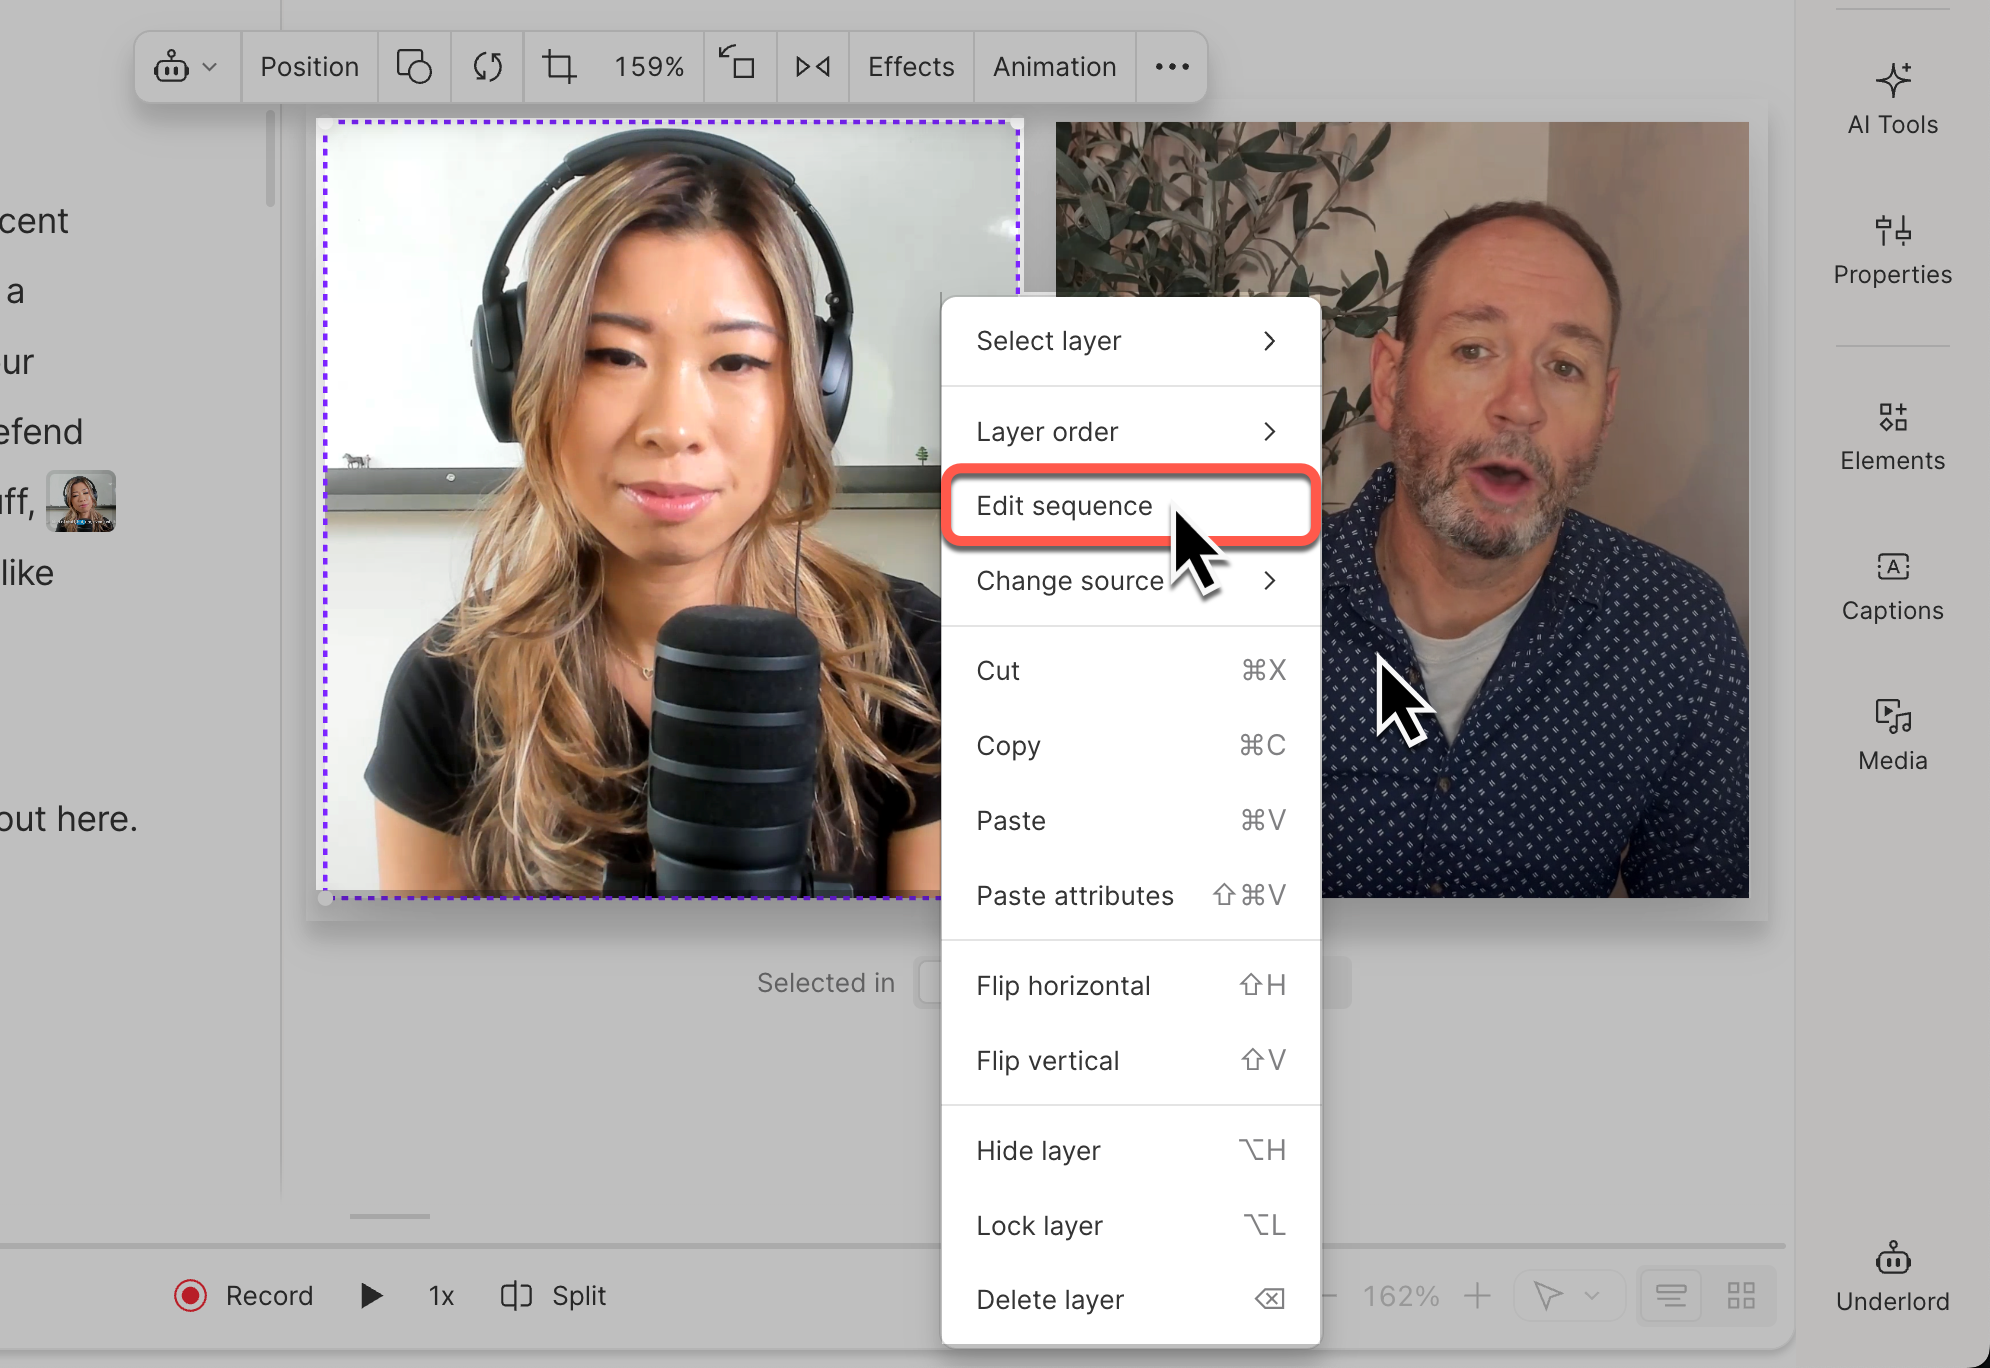Open the overflow menu with three dots

pyautogui.click(x=1171, y=66)
